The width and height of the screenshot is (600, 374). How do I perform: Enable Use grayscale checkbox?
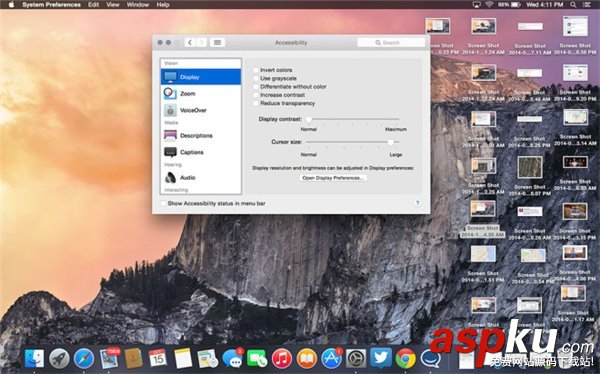(256, 78)
